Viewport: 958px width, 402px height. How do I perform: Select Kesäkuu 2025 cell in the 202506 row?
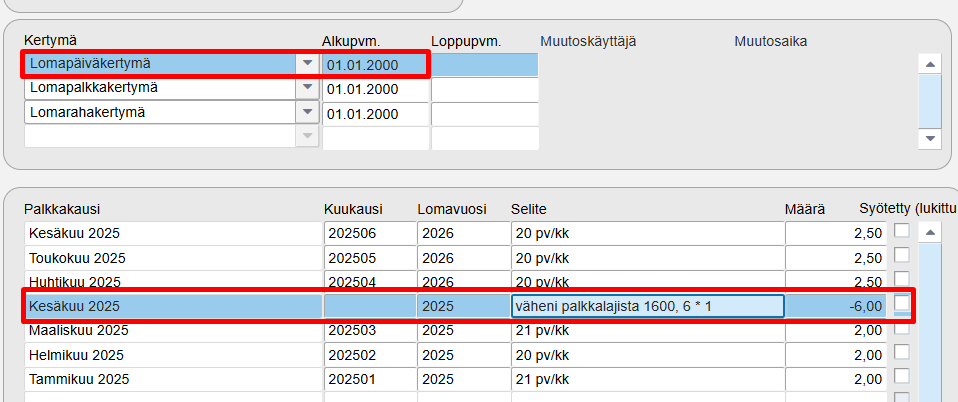coord(174,233)
